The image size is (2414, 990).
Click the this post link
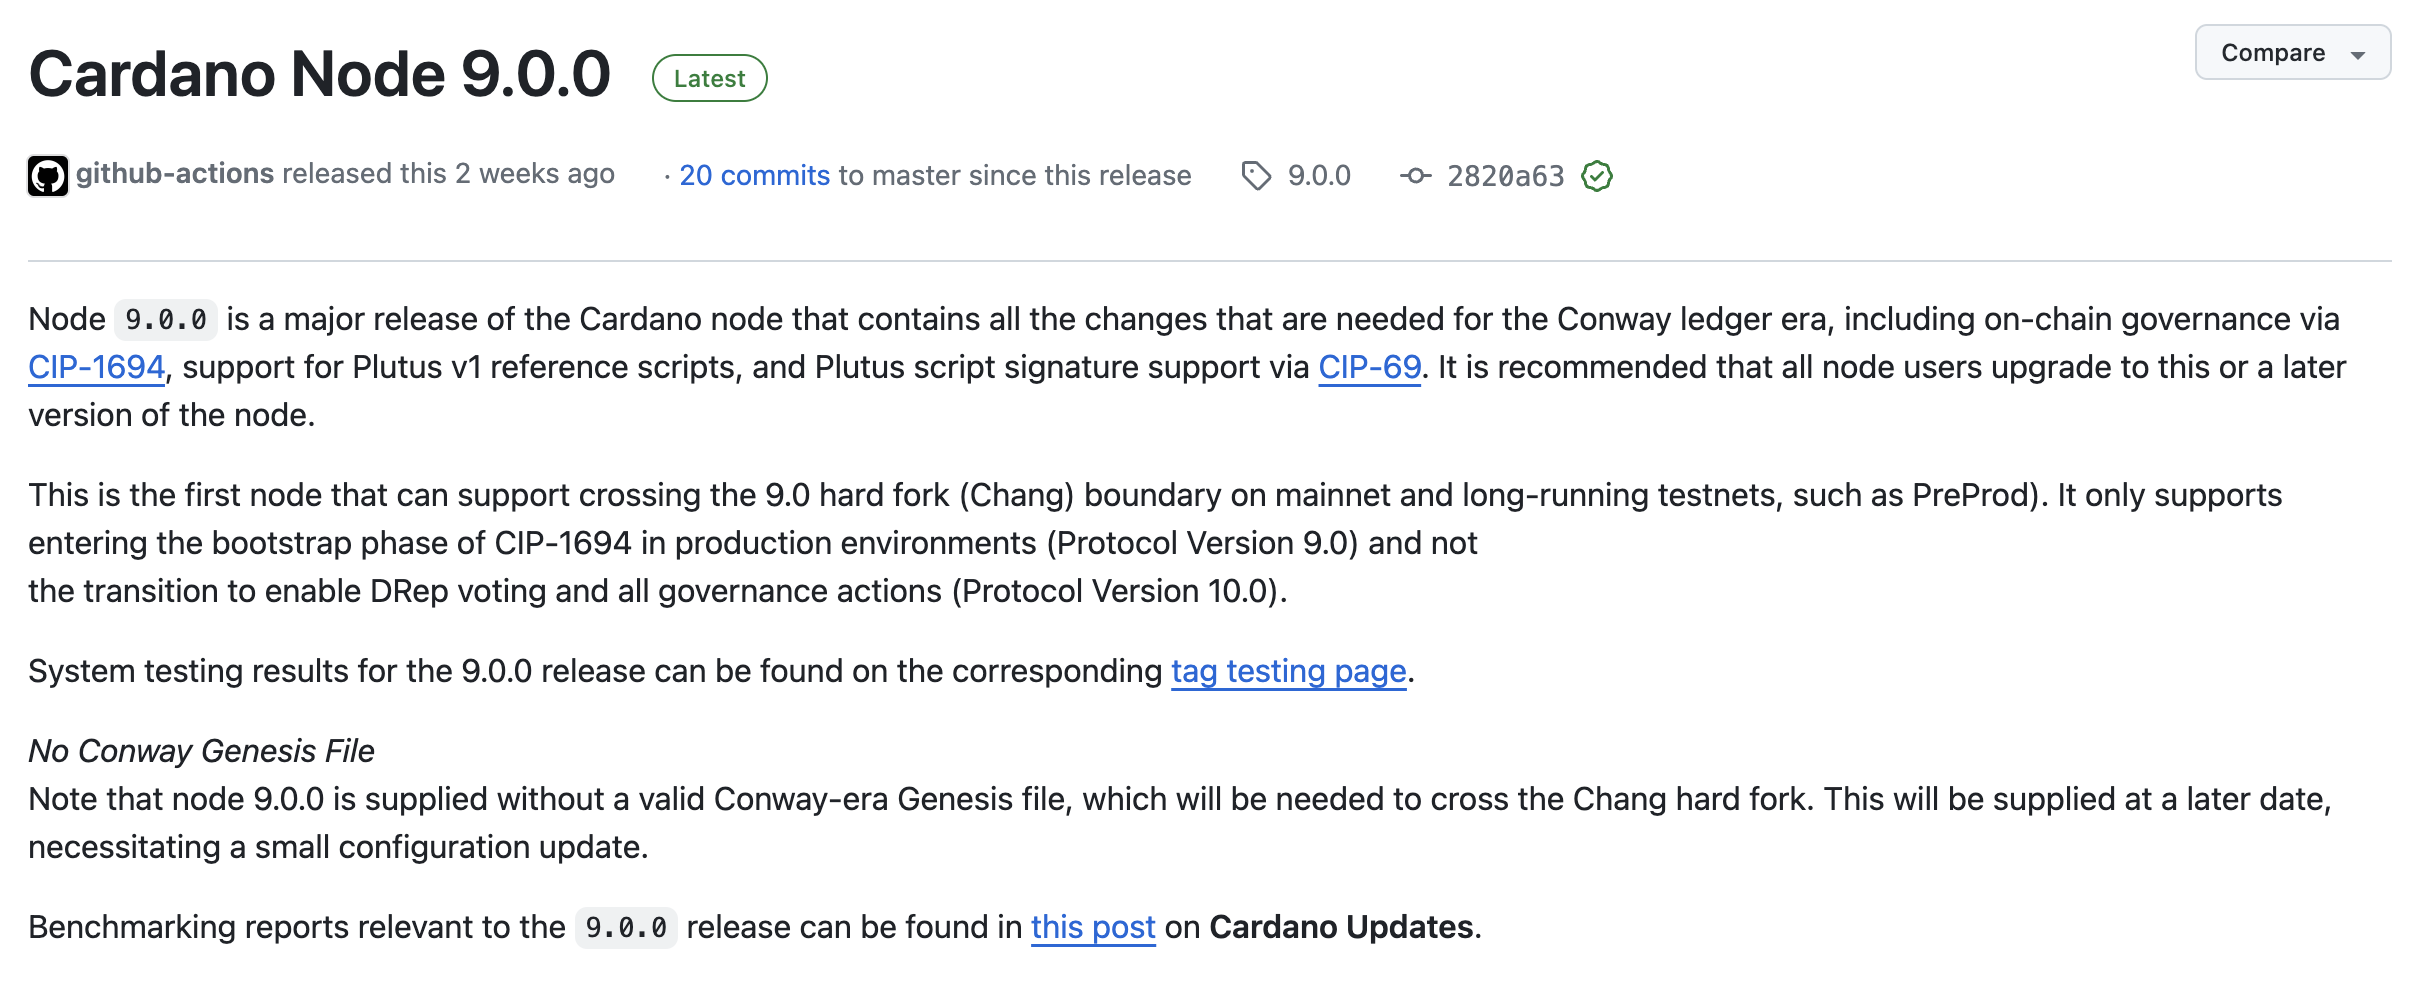pyautogui.click(x=1092, y=927)
